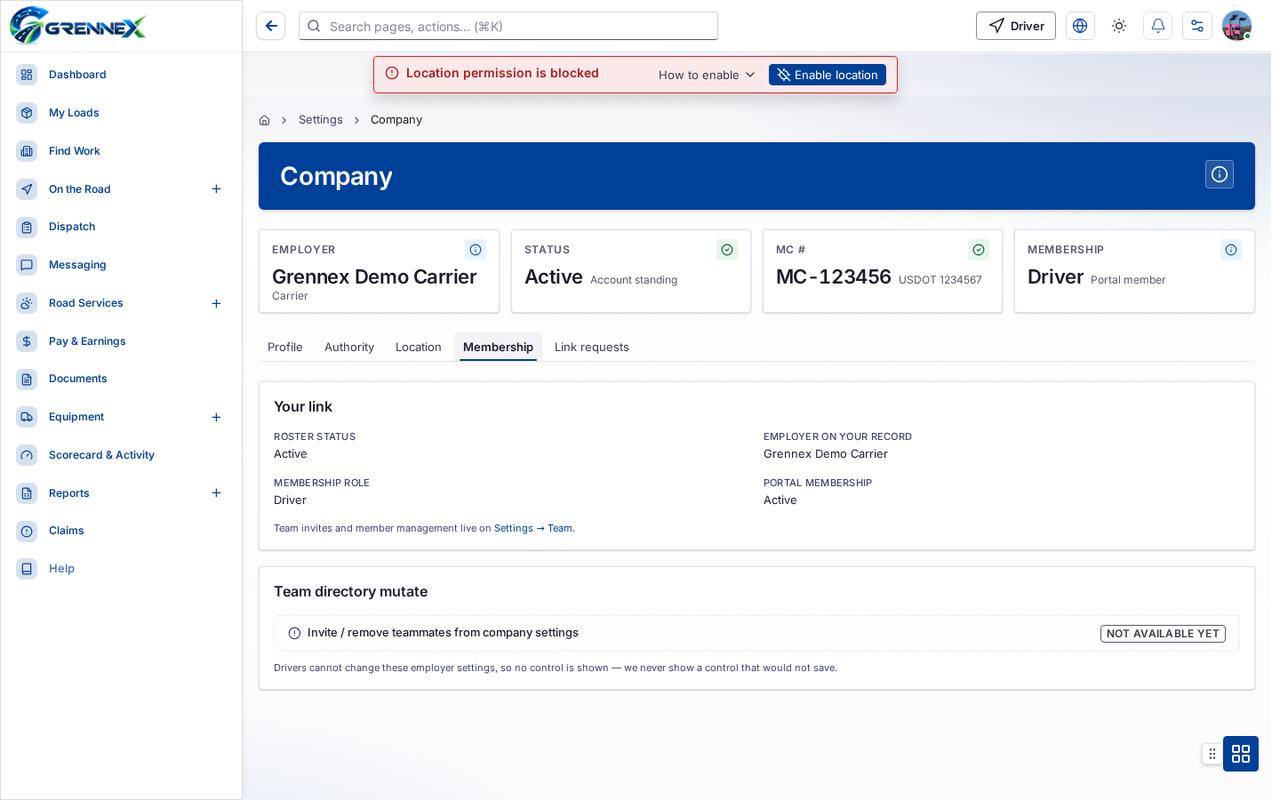This screenshot has width=1280, height=800.
Task: Expand the Road Services submenu
Action: (x=216, y=303)
